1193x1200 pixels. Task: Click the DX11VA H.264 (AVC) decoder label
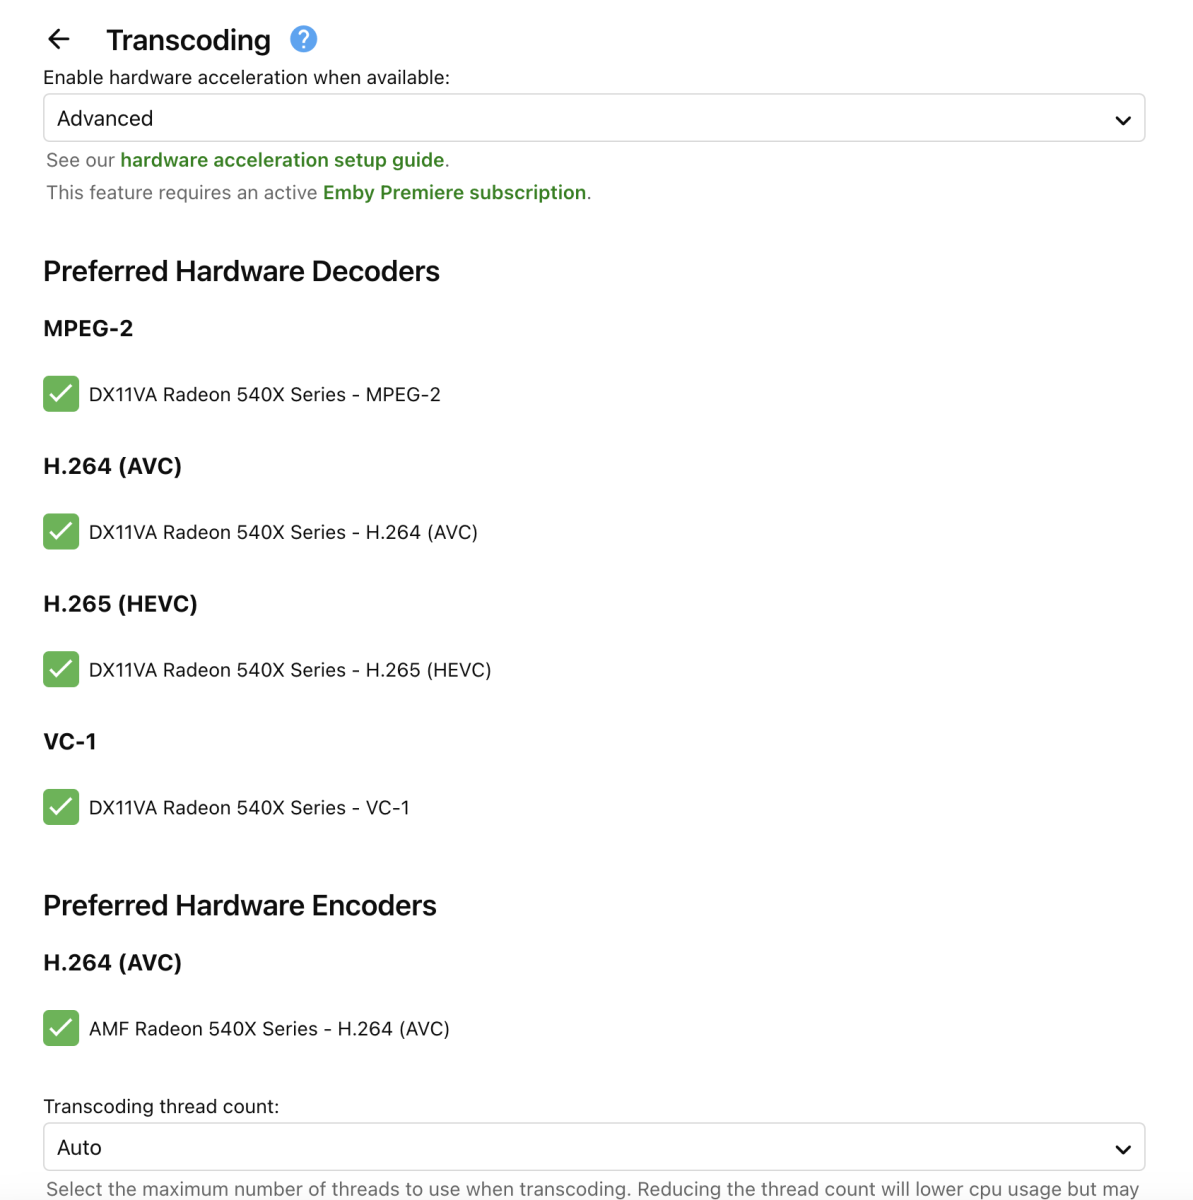coord(283,532)
